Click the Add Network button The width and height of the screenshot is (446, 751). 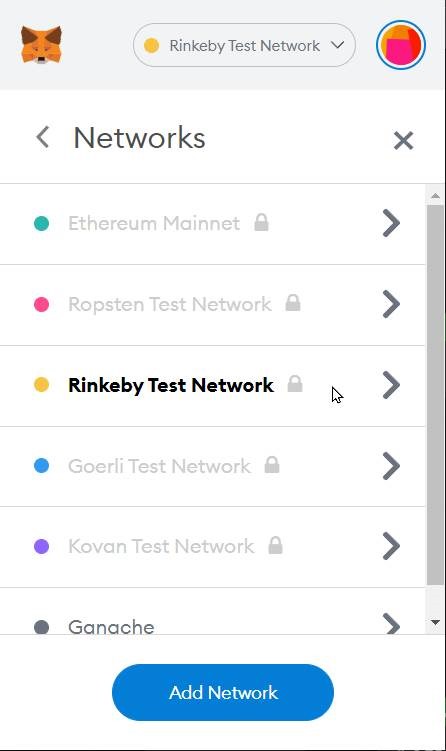pos(223,692)
